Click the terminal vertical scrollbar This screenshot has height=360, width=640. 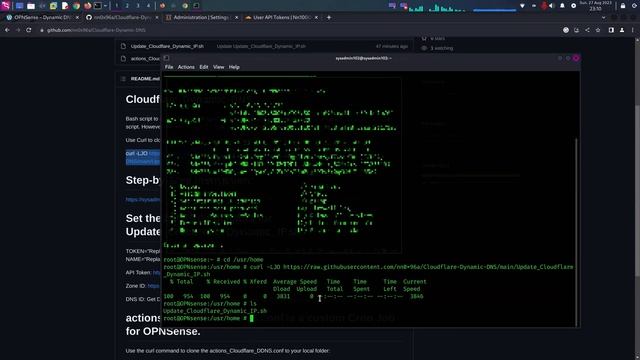(x=577, y=232)
